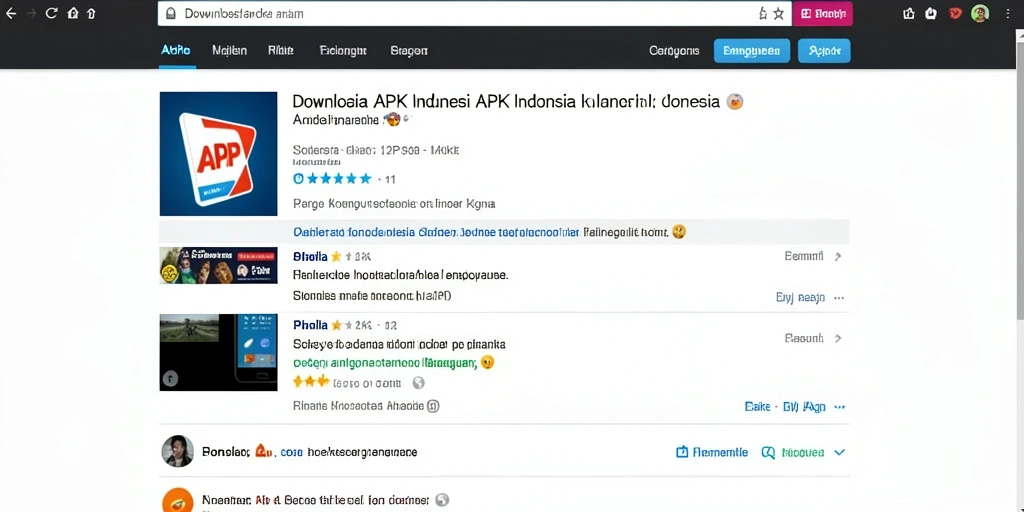
Task: Select the active 'Abito' tab
Action: [x=176, y=50]
